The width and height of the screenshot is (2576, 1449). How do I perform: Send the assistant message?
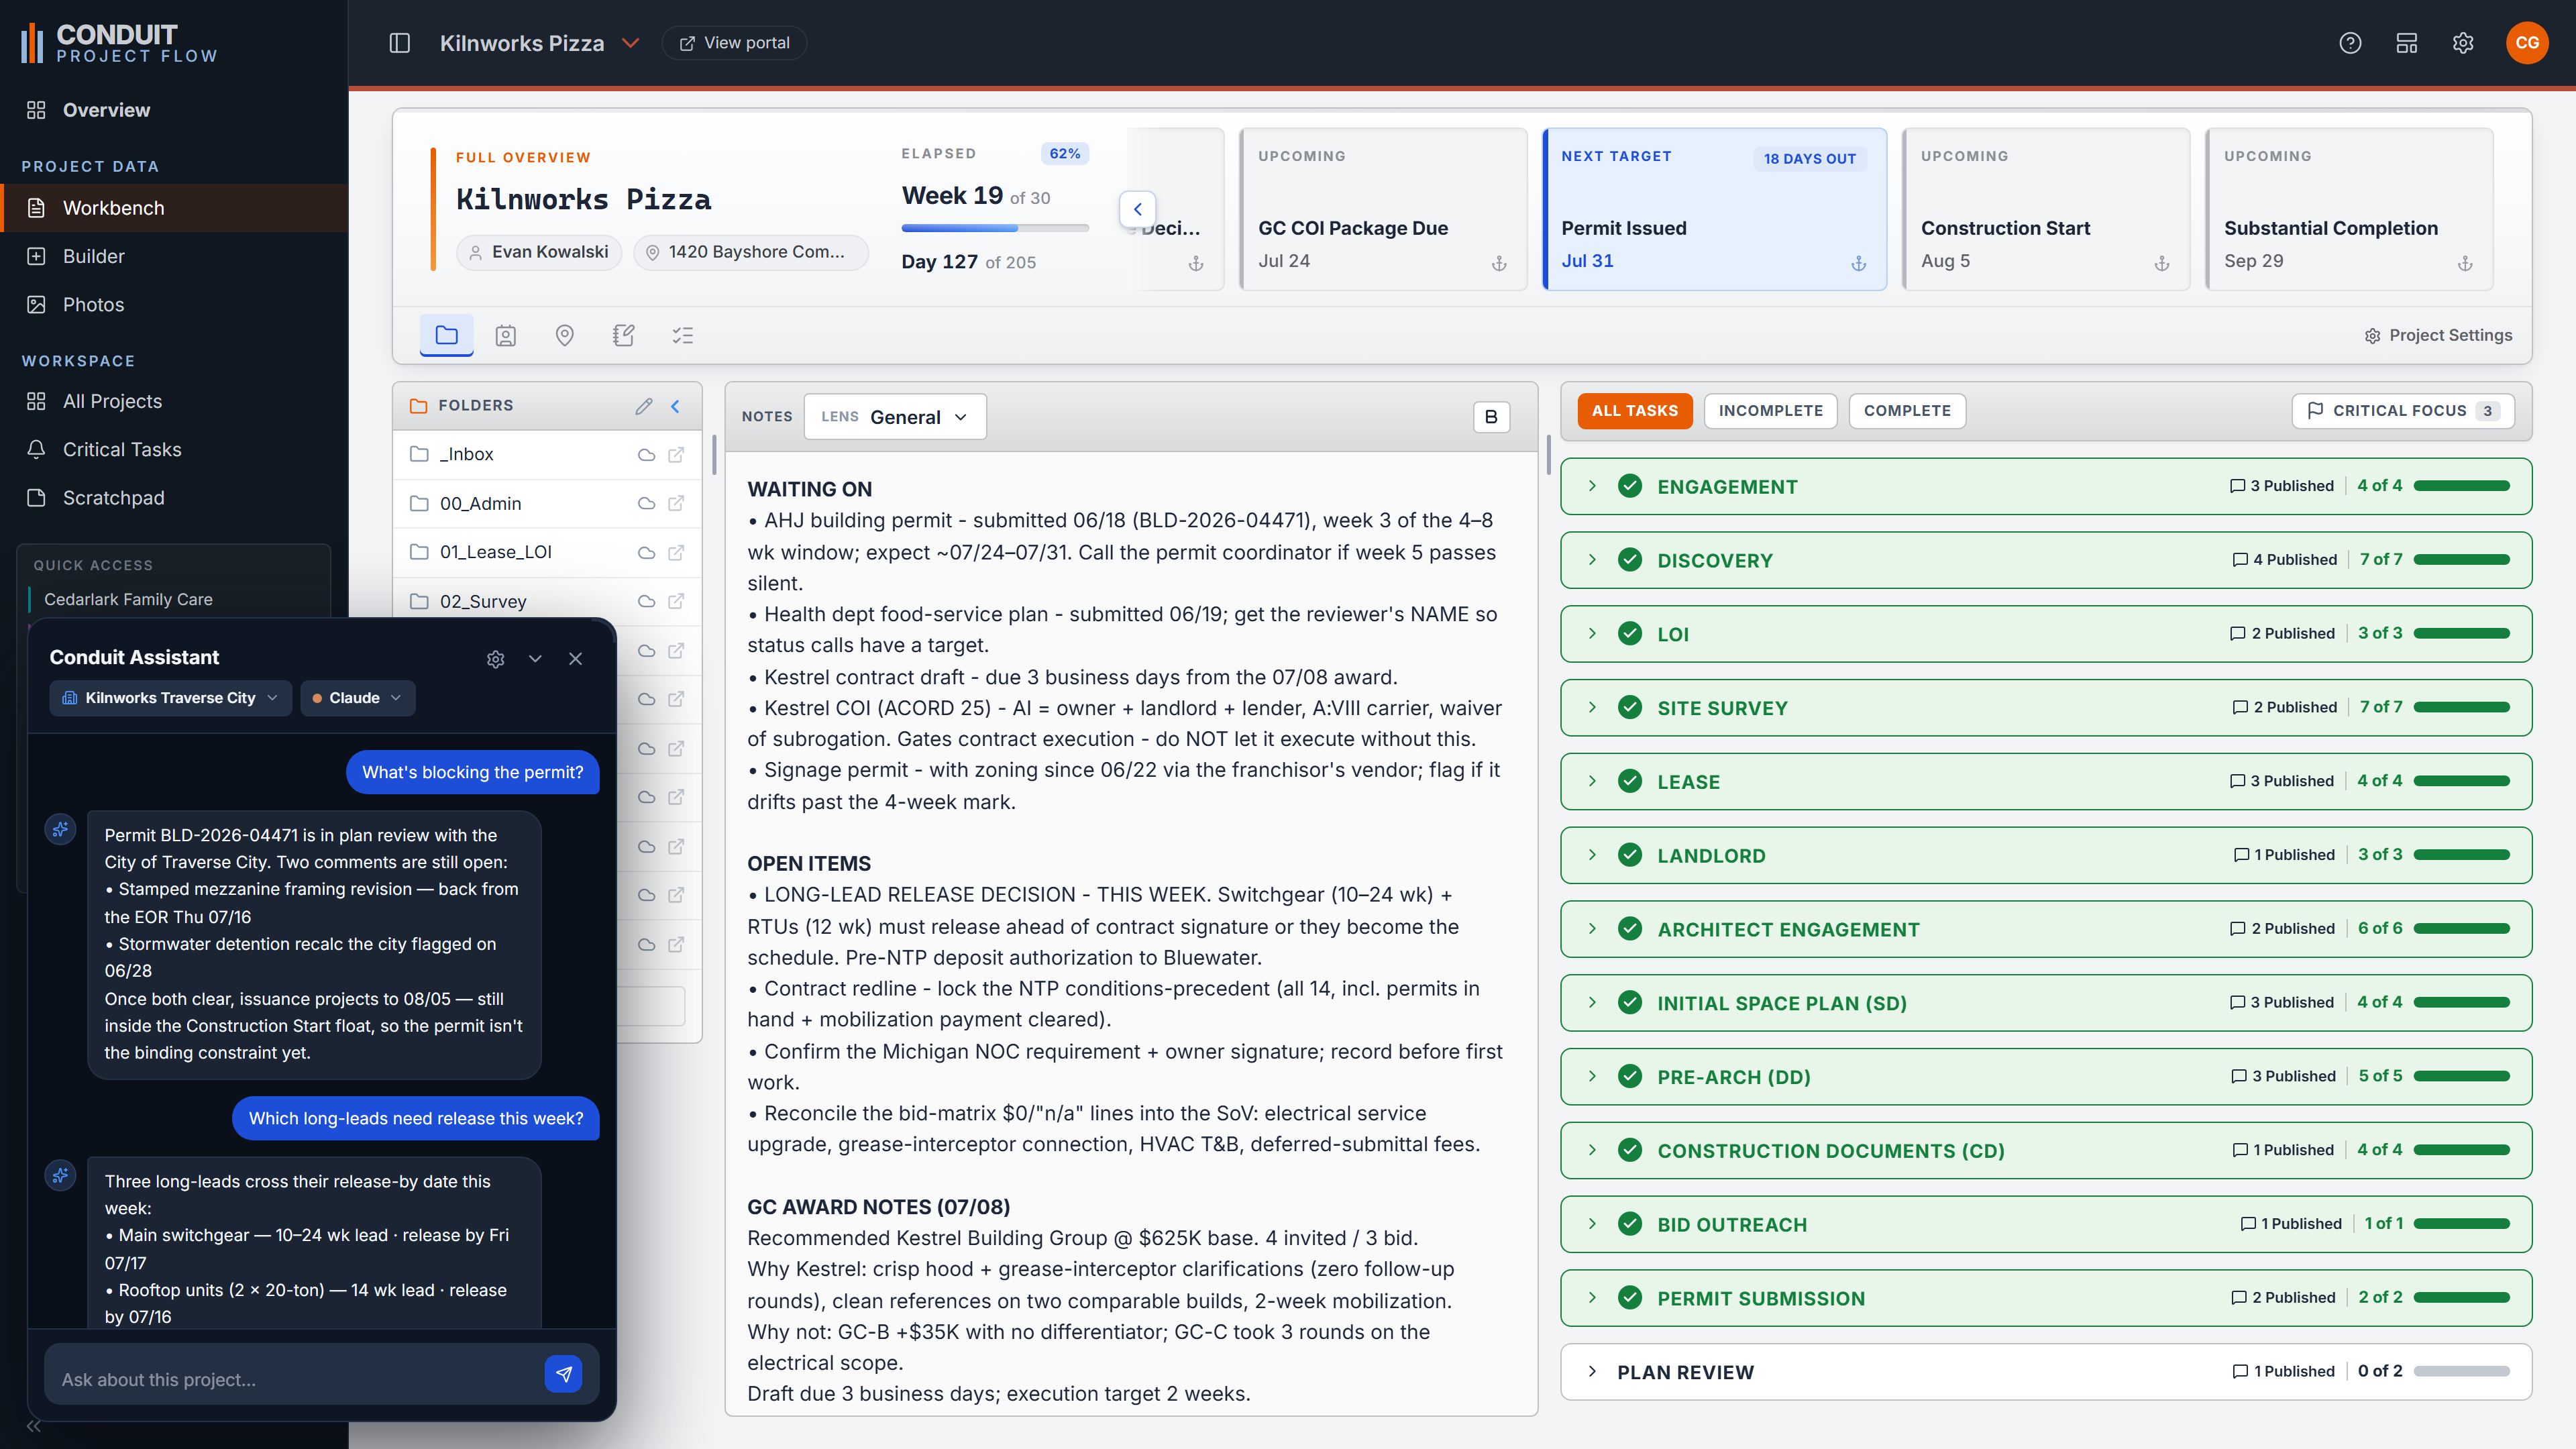(x=564, y=1374)
